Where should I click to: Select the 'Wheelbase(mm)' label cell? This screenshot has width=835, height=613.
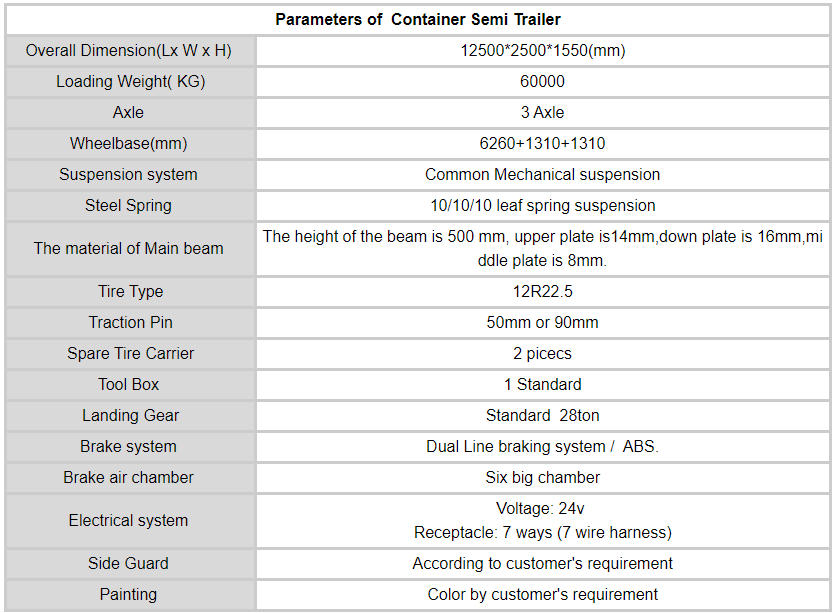pyautogui.click(x=129, y=143)
